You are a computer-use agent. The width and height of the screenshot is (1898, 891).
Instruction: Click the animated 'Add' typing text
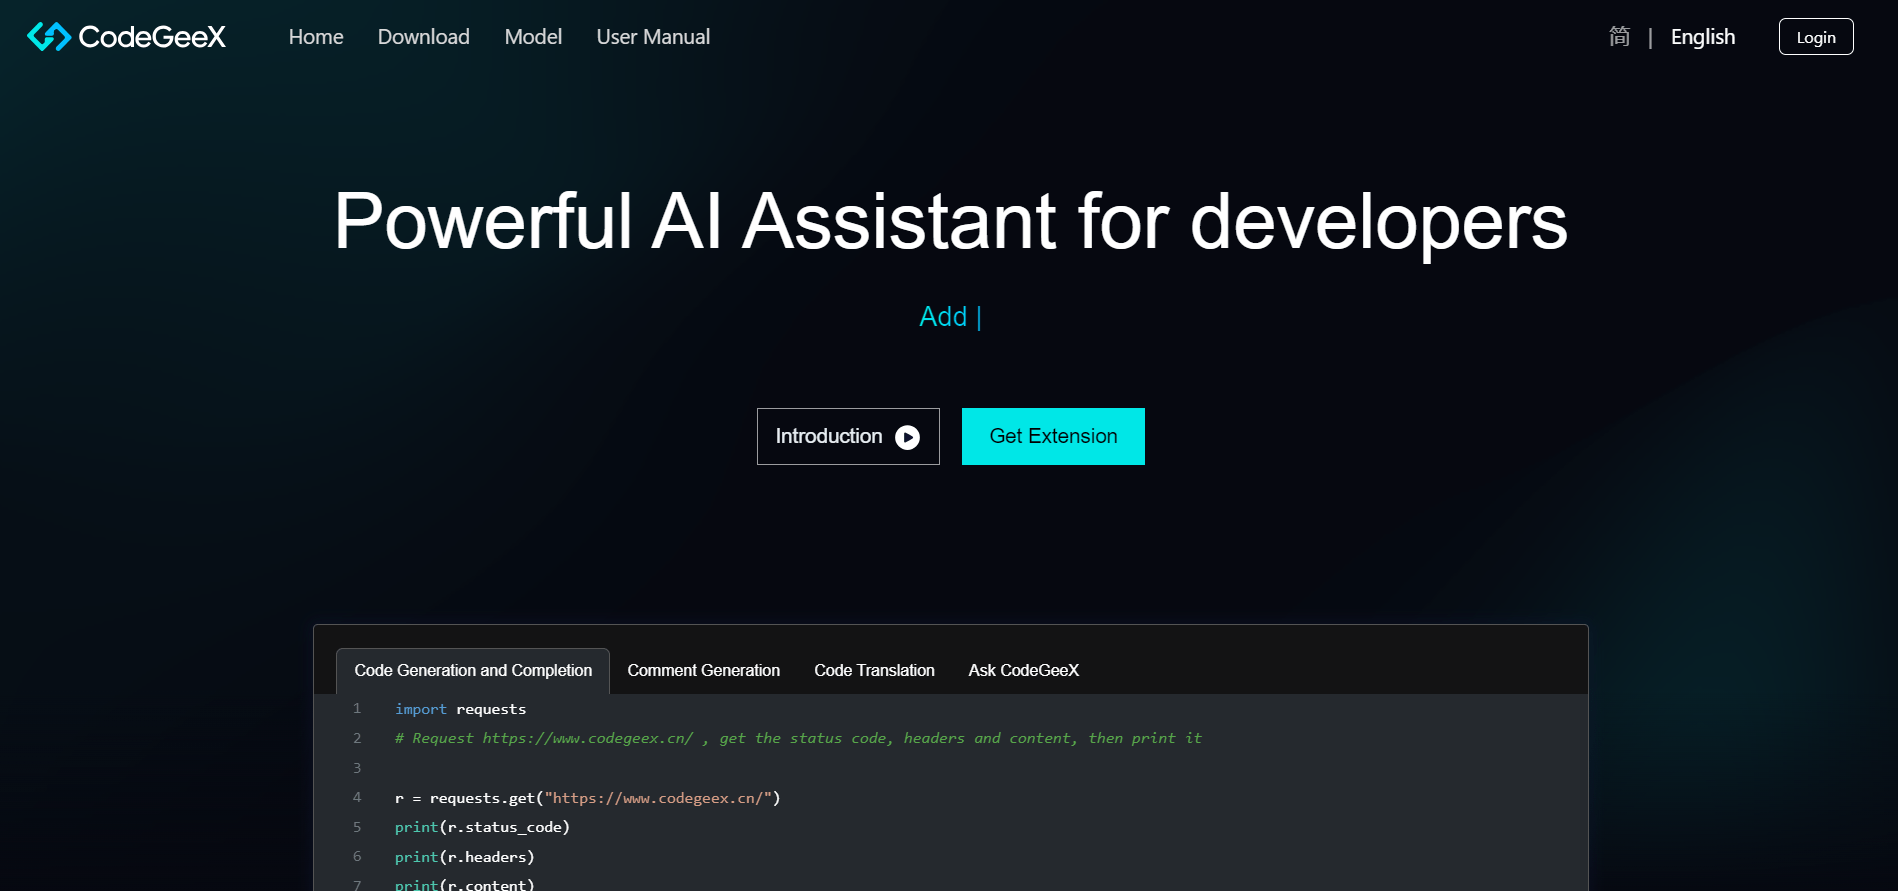point(943,317)
